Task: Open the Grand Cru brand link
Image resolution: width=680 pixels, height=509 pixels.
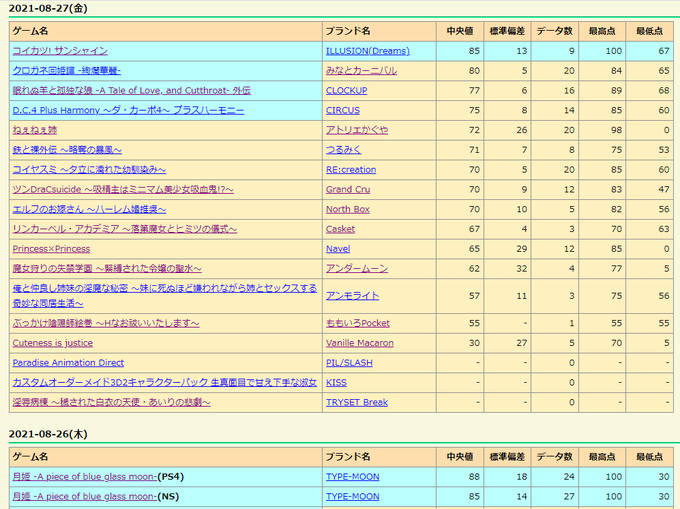Action: coord(348,189)
